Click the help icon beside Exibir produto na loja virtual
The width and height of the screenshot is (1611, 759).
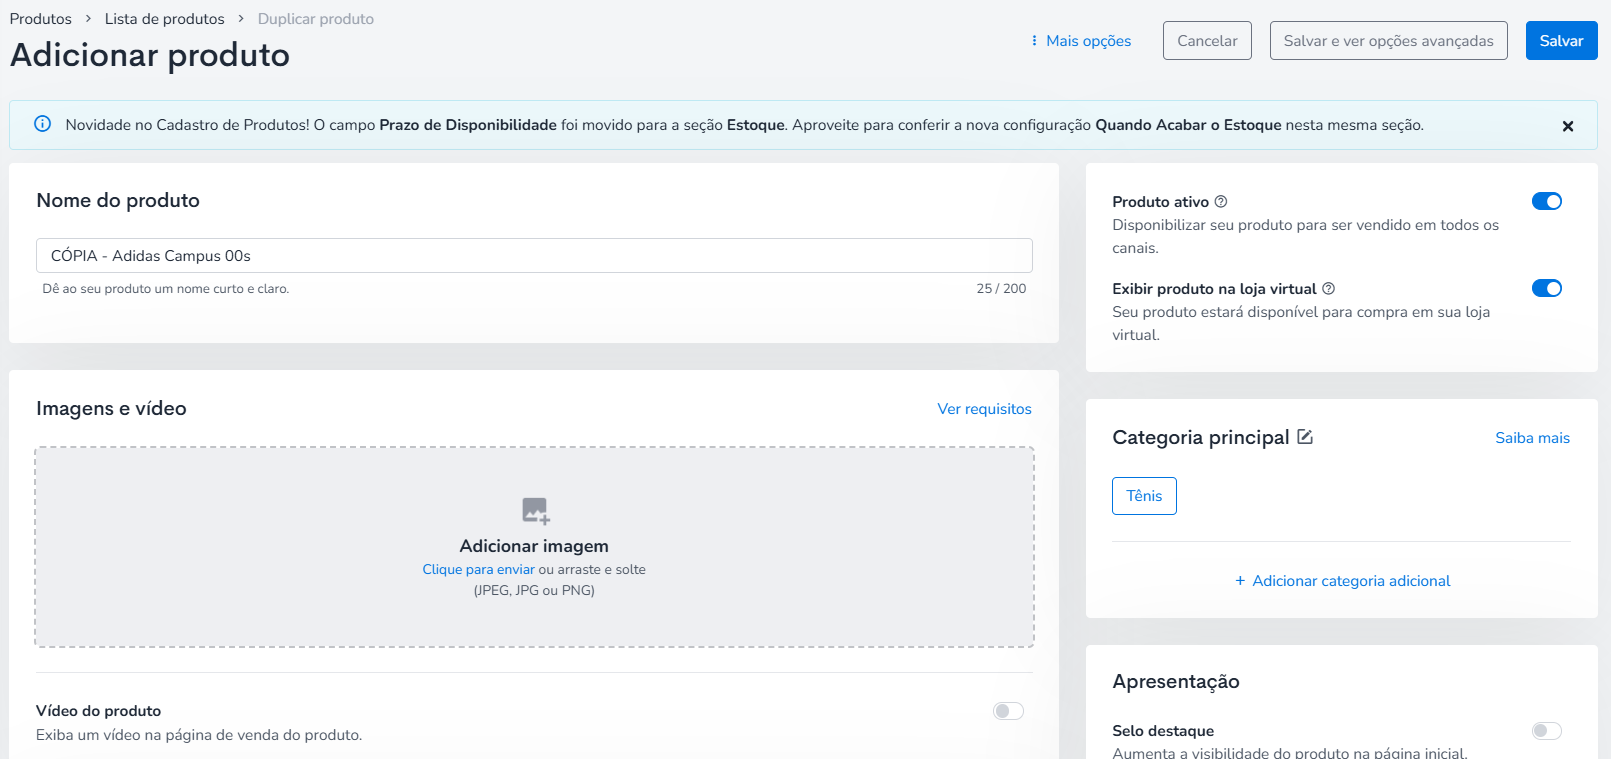tap(1328, 289)
